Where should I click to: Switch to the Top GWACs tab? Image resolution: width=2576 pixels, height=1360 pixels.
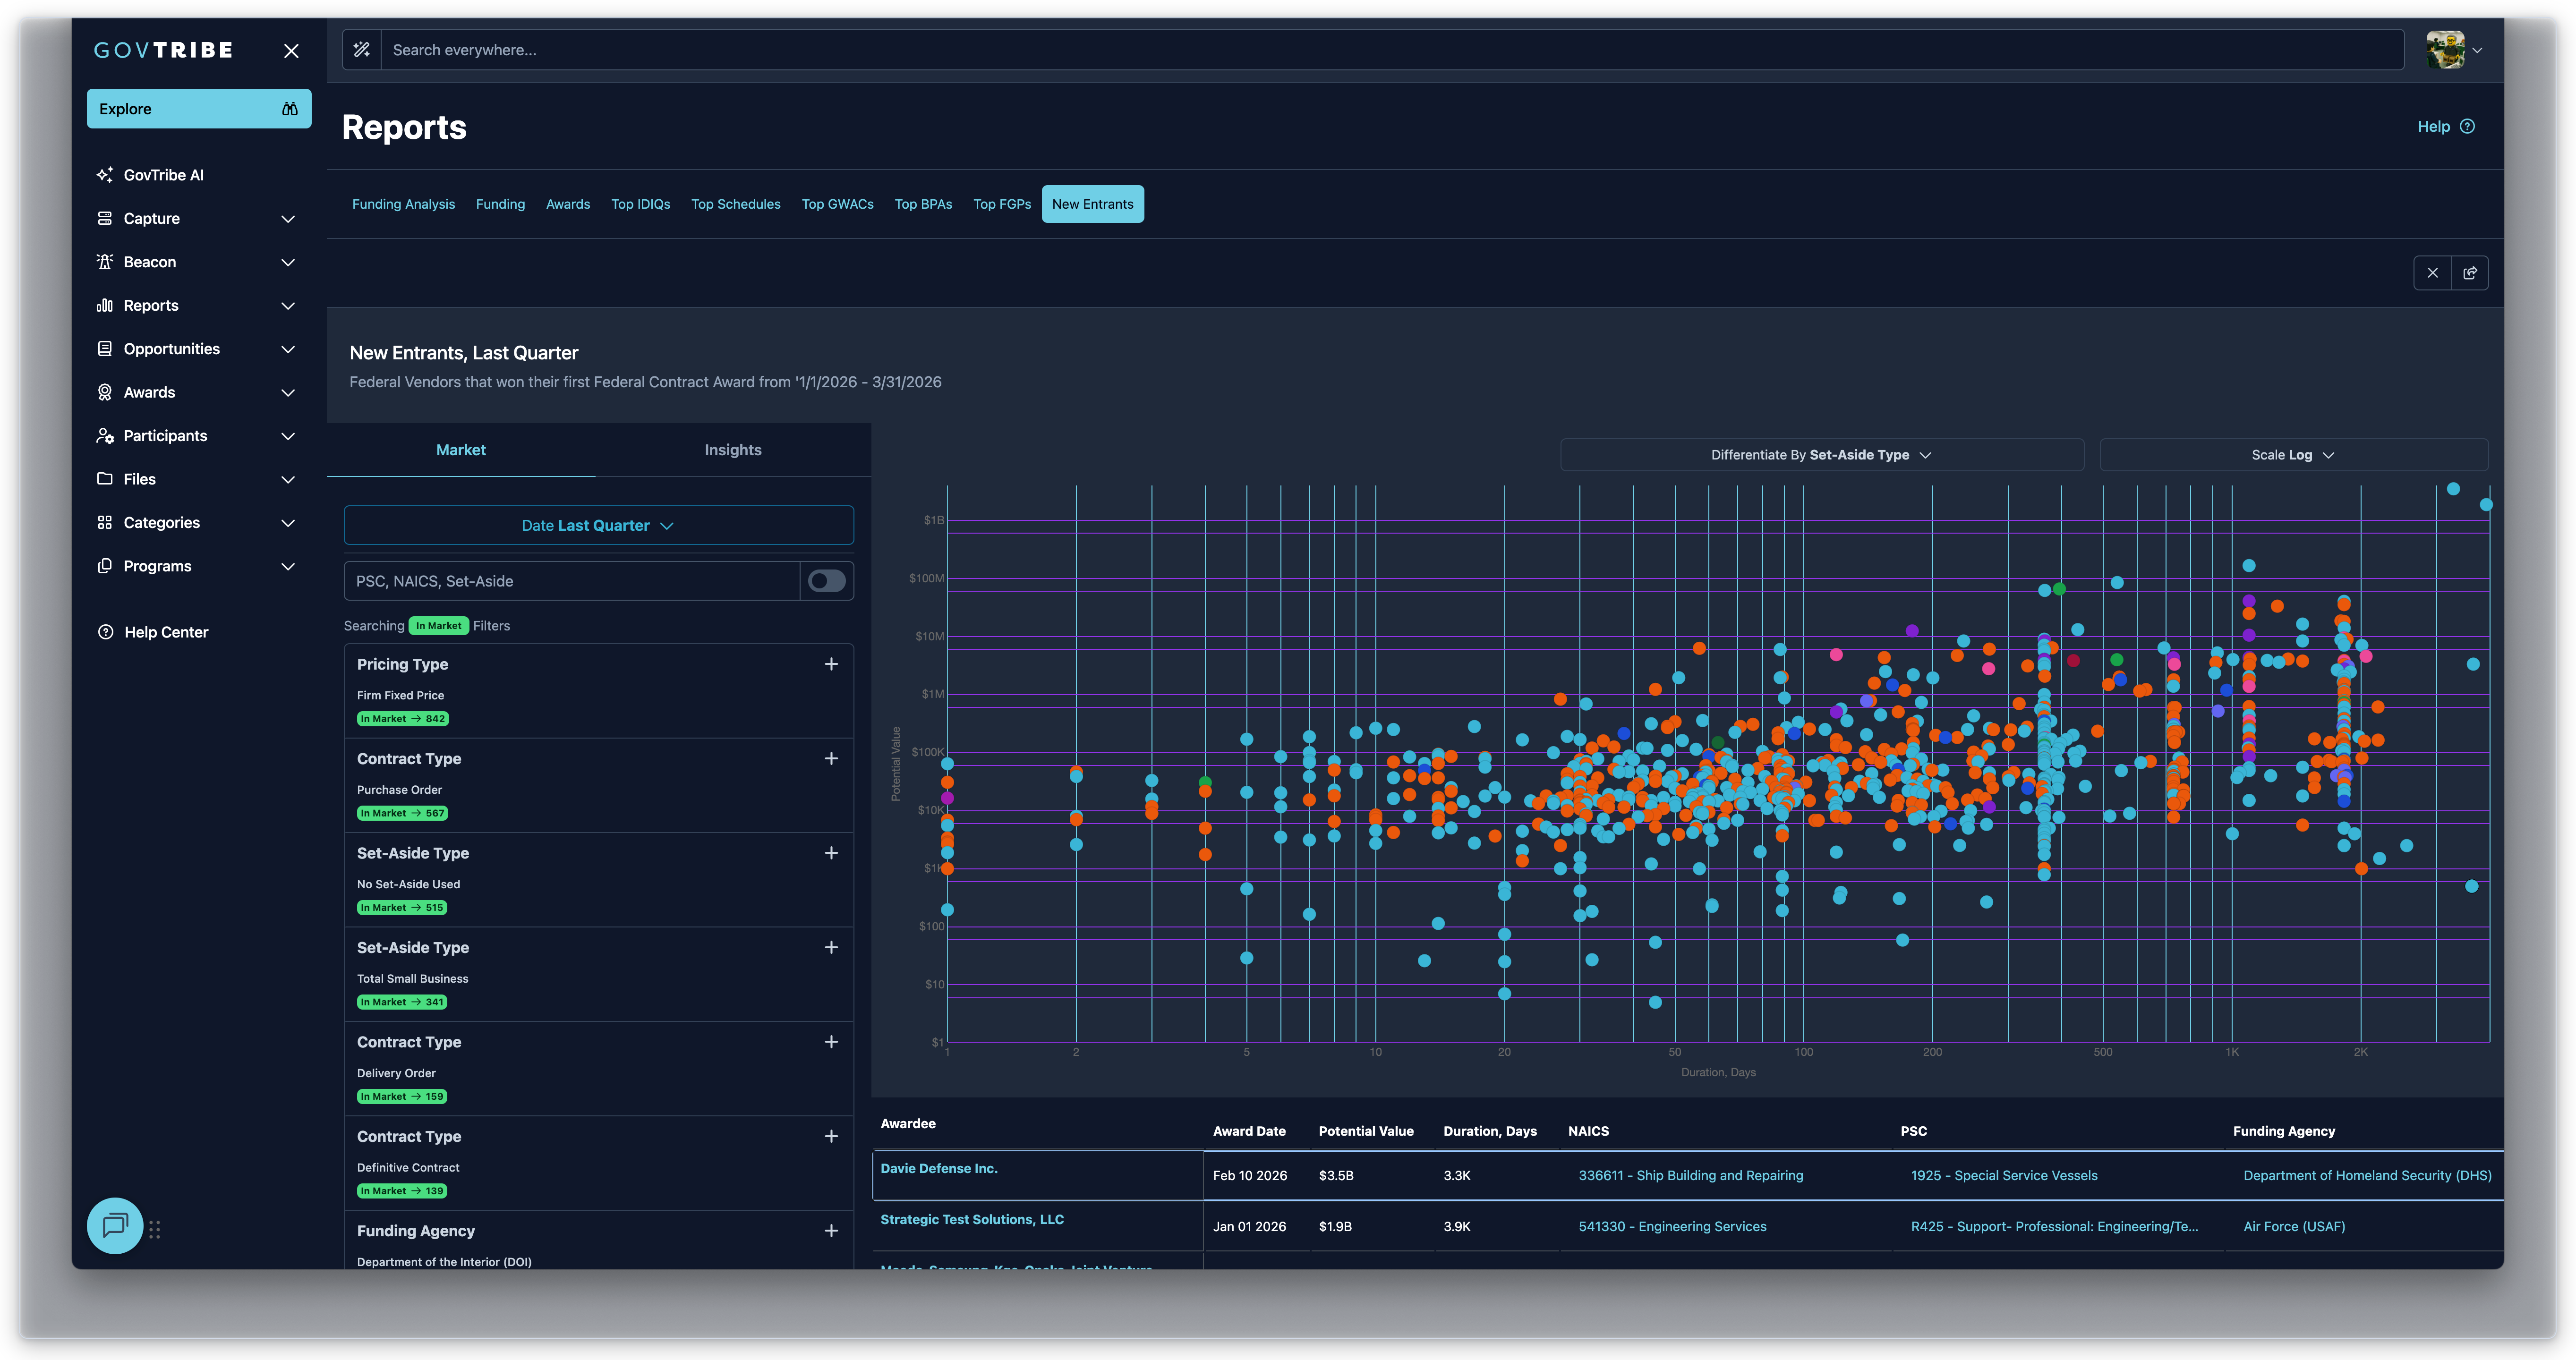[x=837, y=204]
